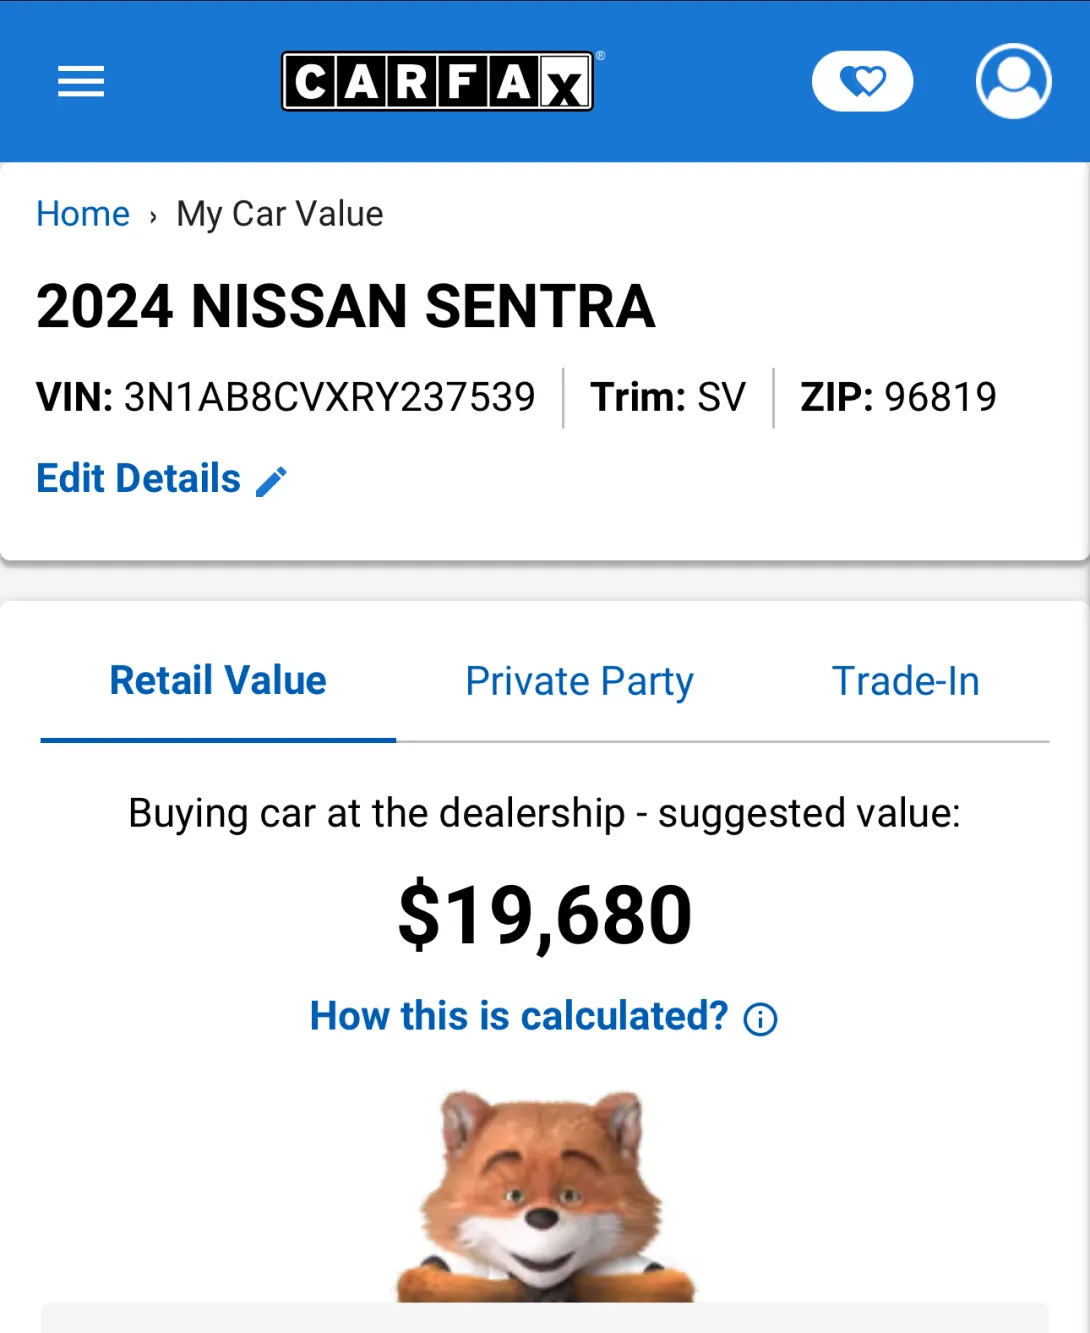Tap the CARFAX fox mascot image

click(x=544, y=1197)
